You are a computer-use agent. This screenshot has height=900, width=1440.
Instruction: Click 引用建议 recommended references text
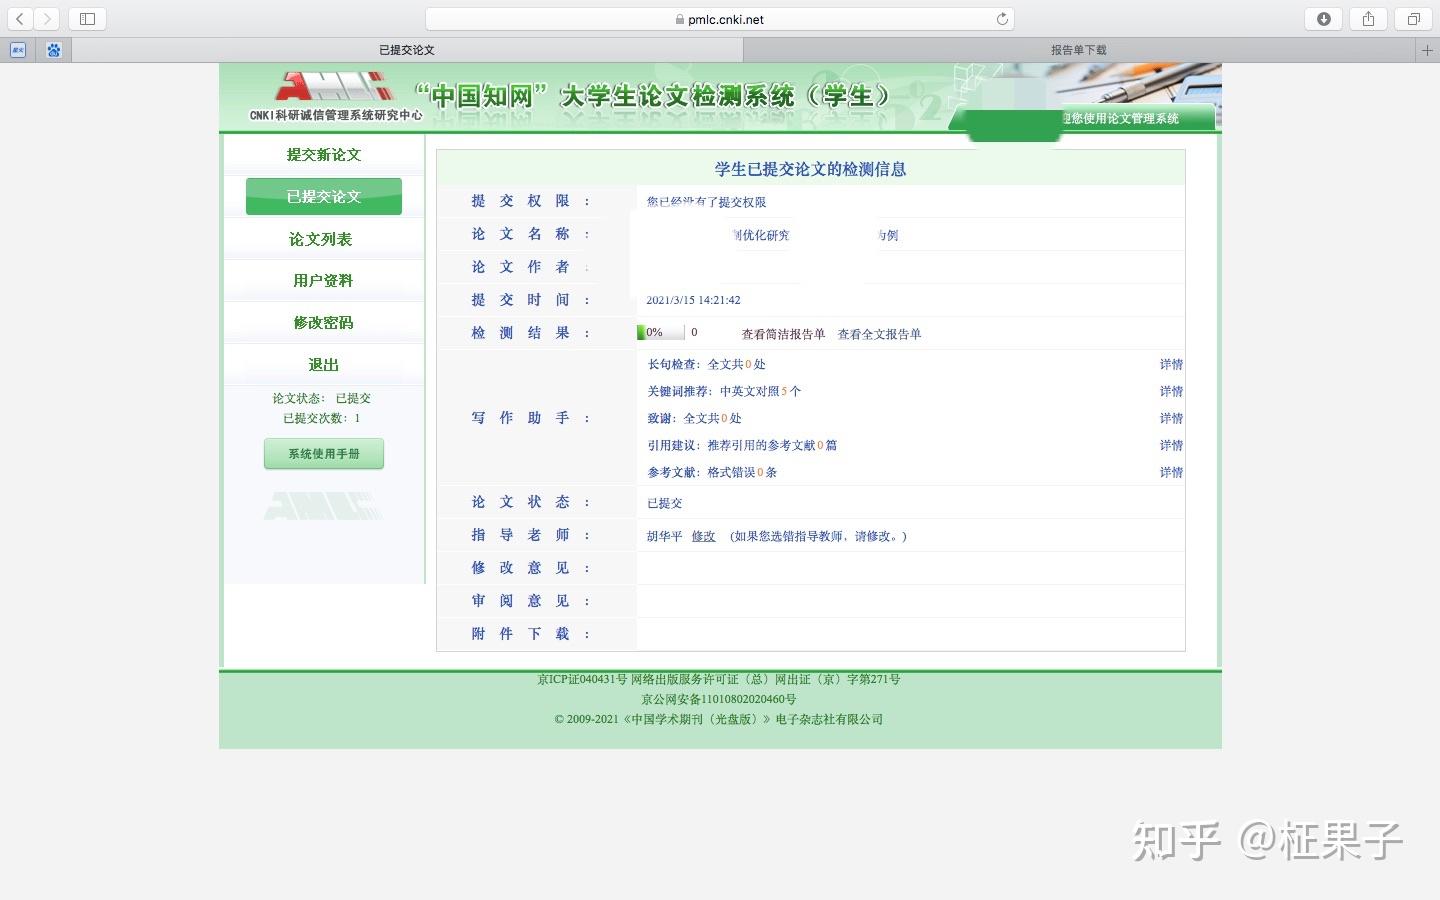[x=742, y=445]
